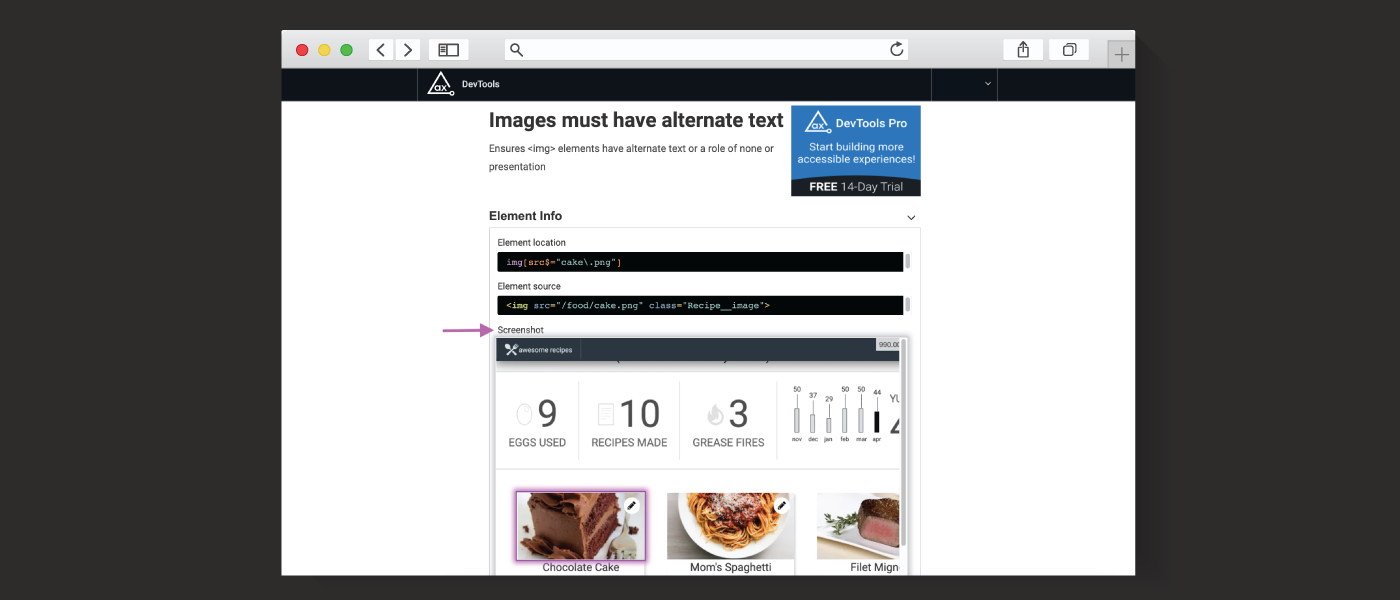Click the pencil edit icon on Mom's Spaghetti
Viewport: 1400px width, 600px height.
[x=781, y=505]
